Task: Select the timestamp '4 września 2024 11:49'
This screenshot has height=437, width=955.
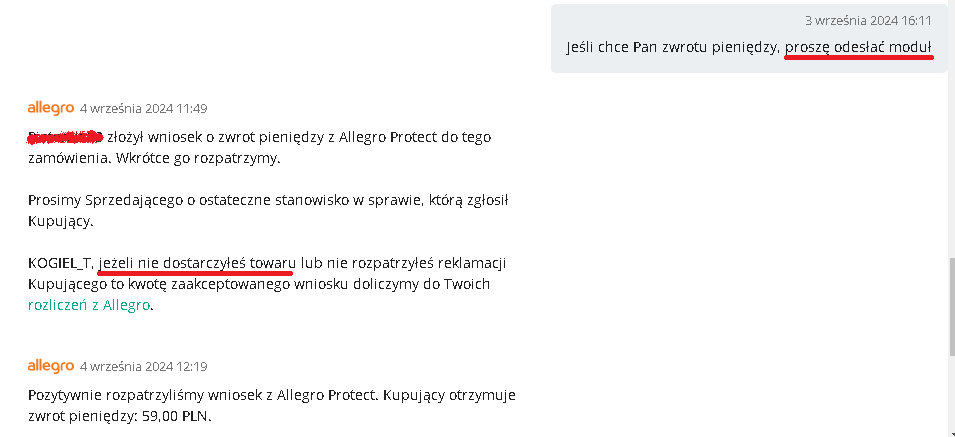Action: (144, 109)
